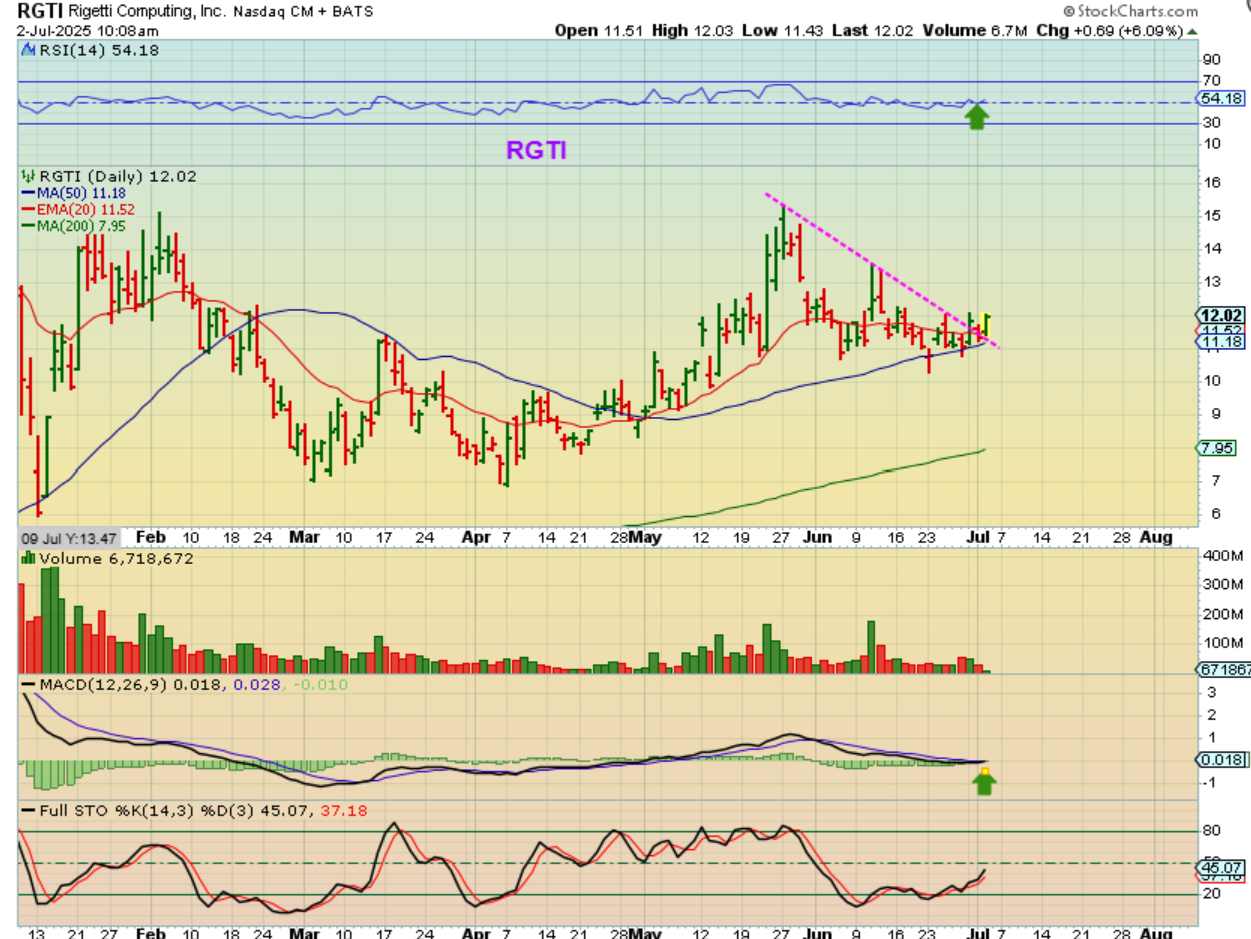Screen dimensions: 1251x939
Task: Click the purple RGTI chart title
Action: tap(536, 151)
